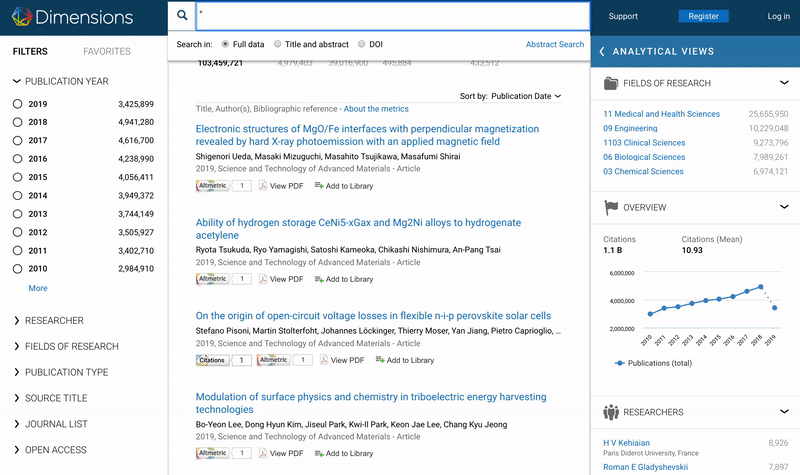Click the magnifying glass search icon
The width and height of the screenshot is (800, 475).
tap(181, 16)
